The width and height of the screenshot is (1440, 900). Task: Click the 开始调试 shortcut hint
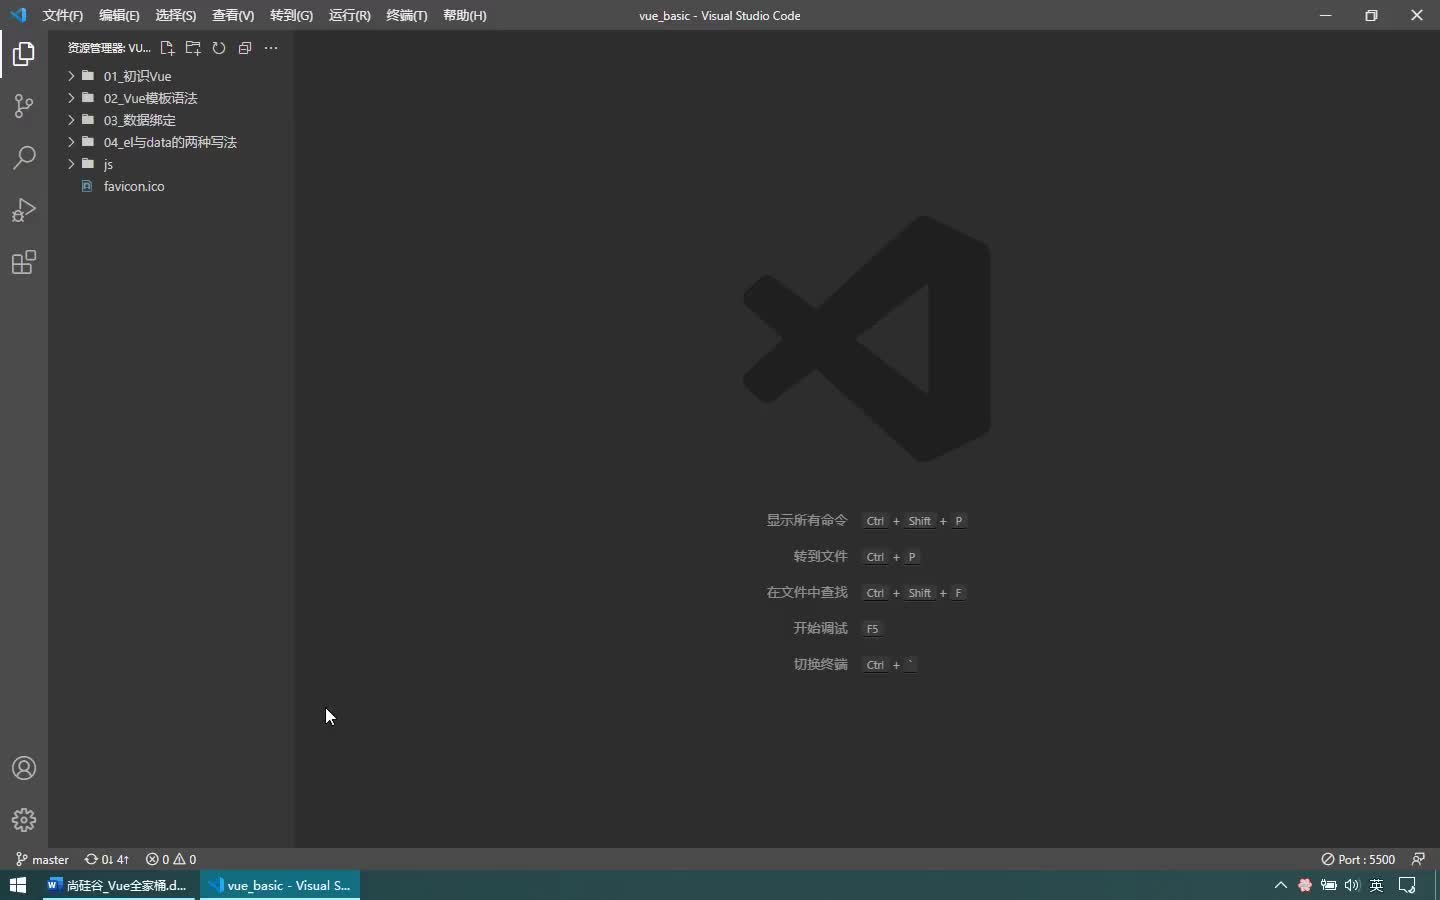[820, 628]
